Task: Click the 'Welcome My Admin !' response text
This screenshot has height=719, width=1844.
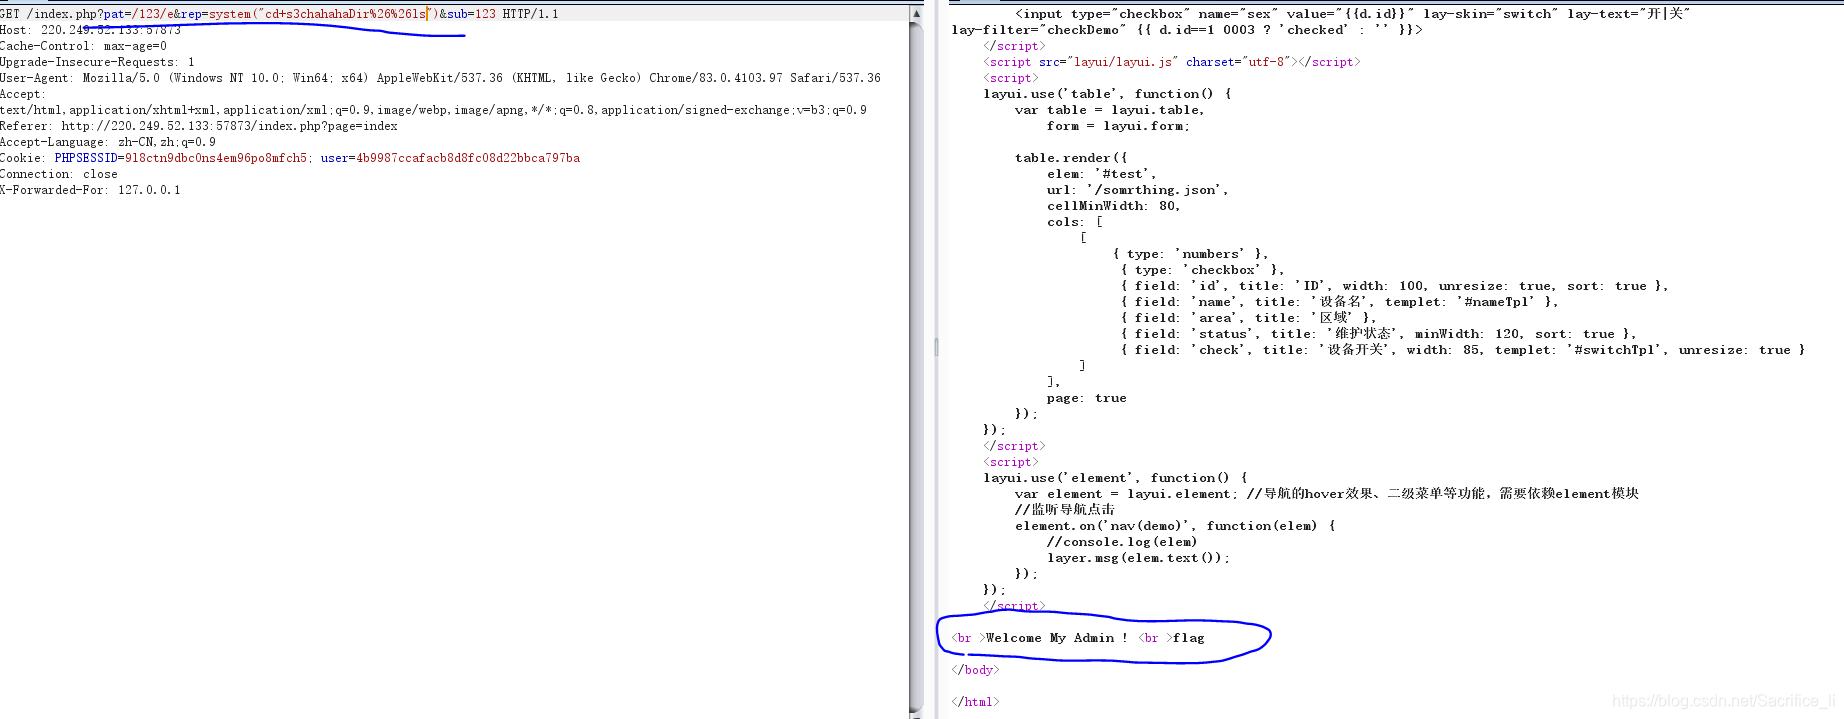Action: 1056,638
